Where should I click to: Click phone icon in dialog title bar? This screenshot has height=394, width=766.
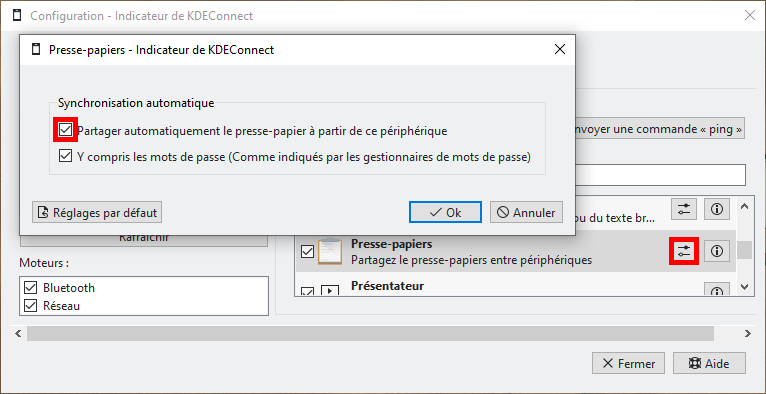pos(35,49)
